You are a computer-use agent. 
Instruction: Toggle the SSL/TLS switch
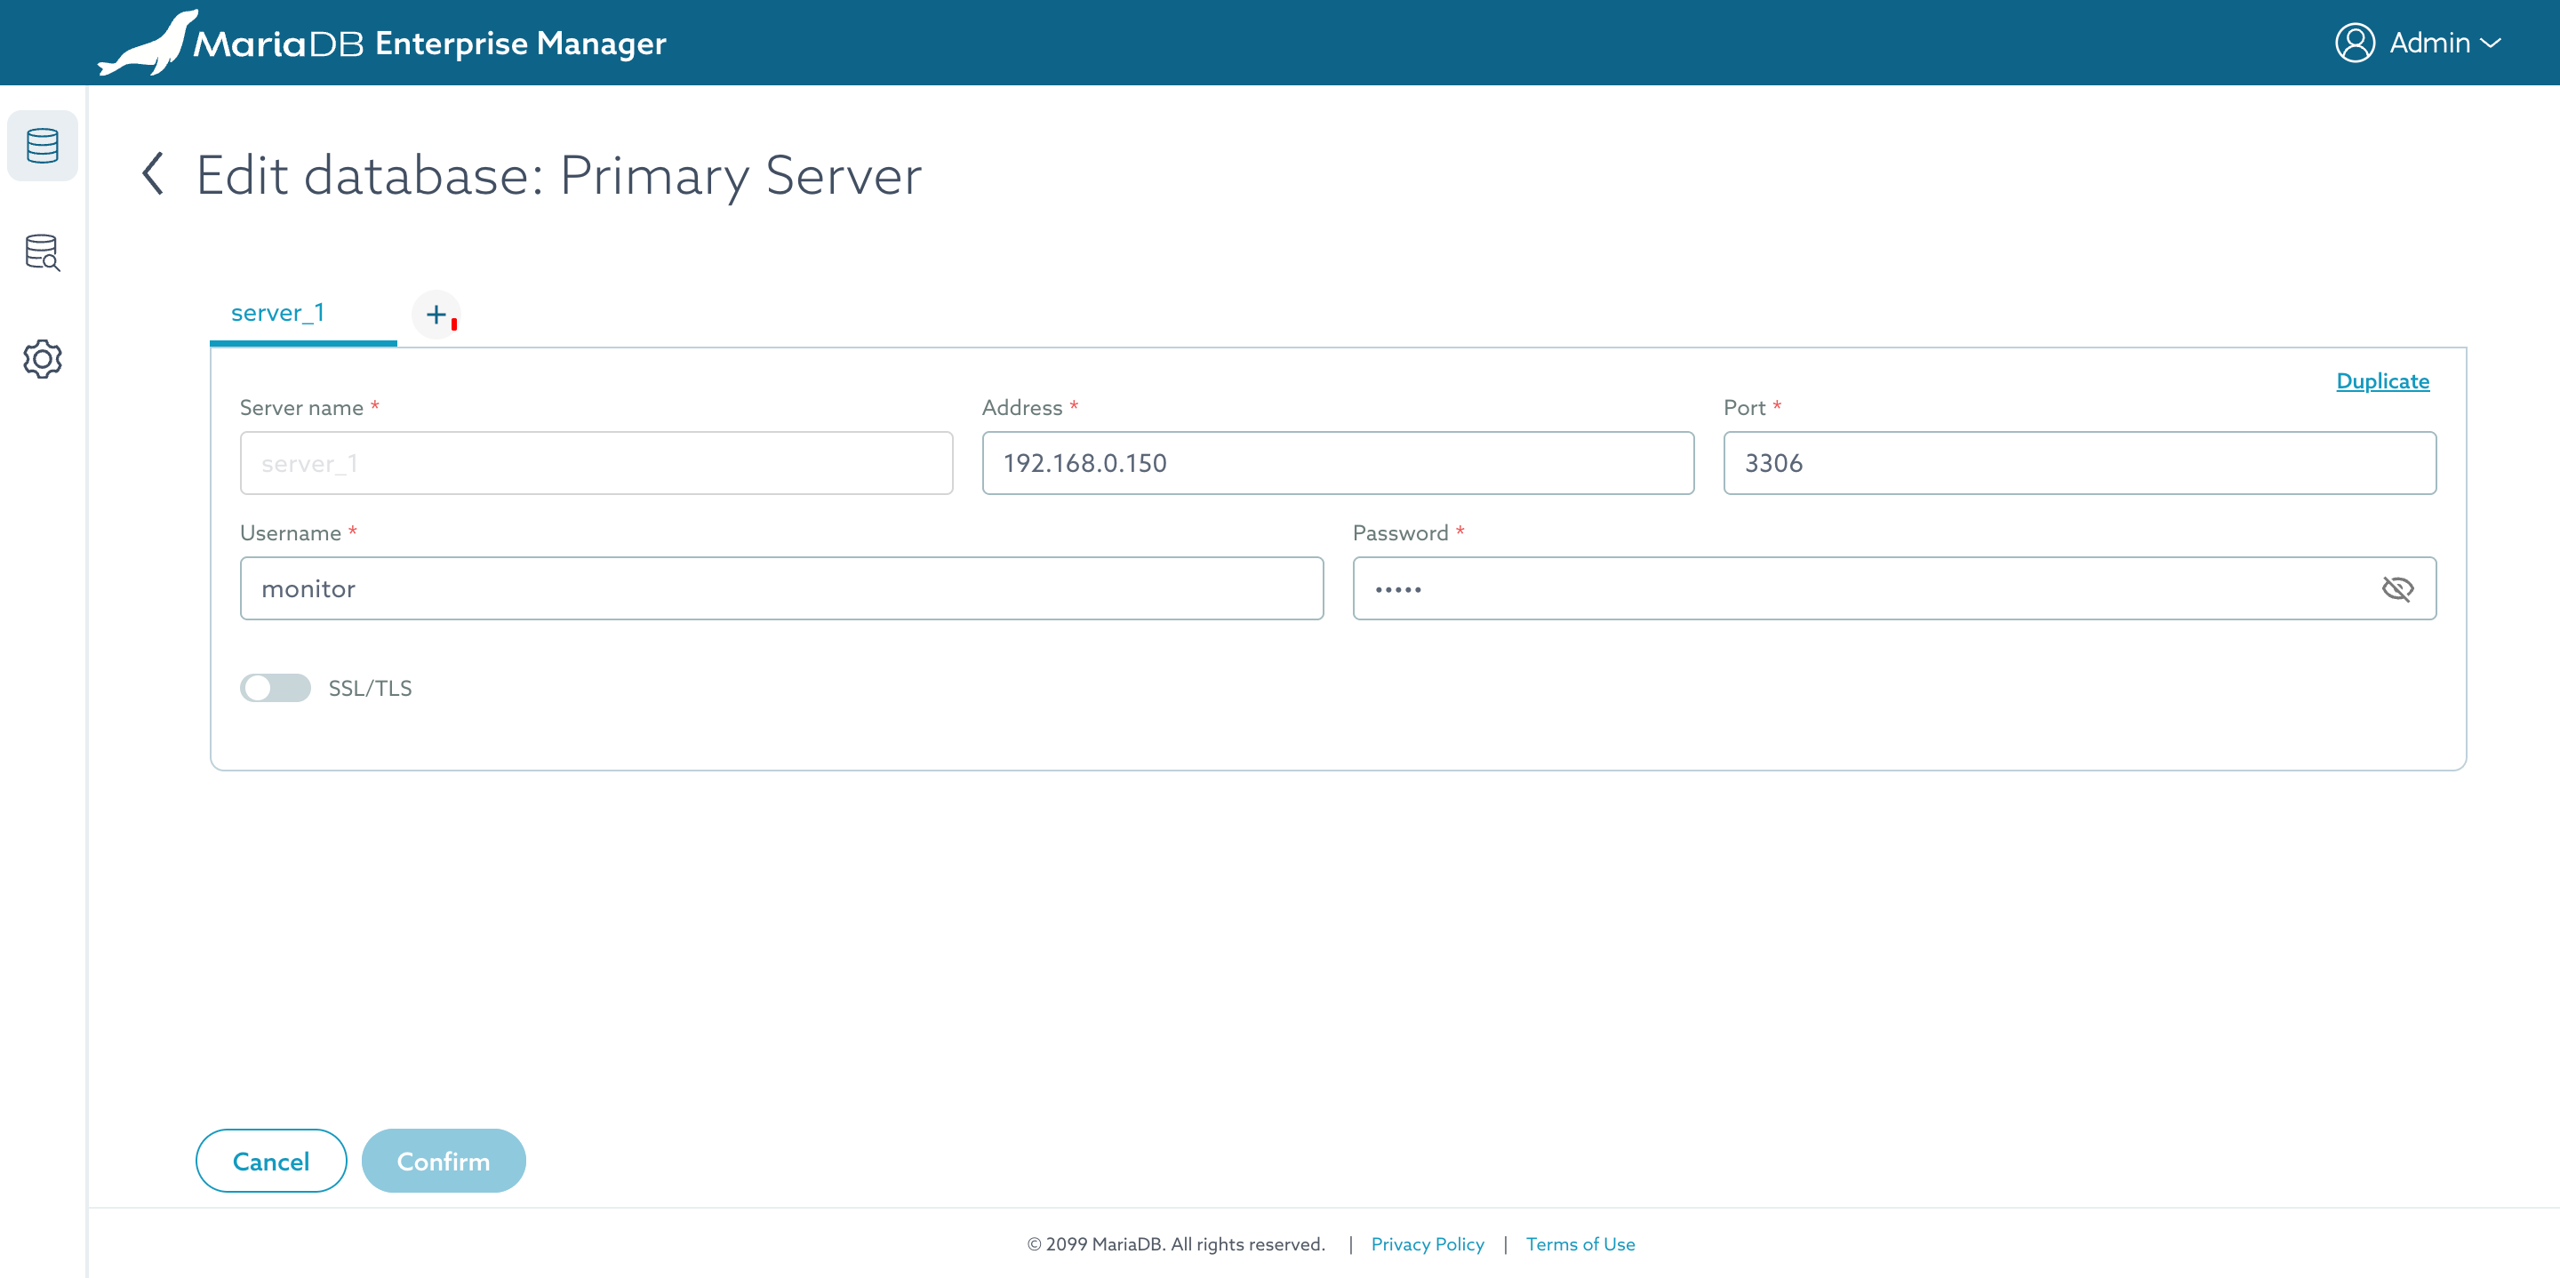click(275, 688)
